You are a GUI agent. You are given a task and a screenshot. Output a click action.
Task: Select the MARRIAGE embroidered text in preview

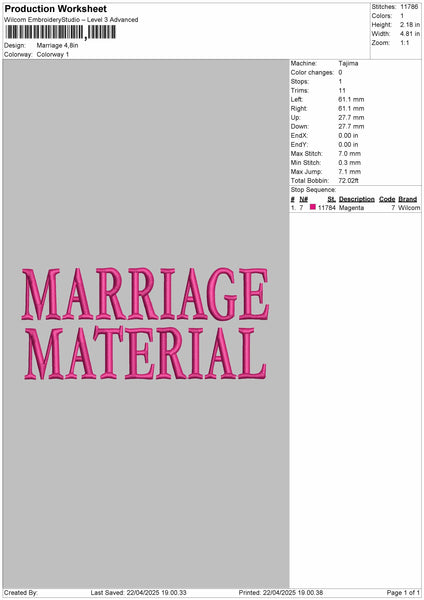pyautogui.click(x=145, y=294)
